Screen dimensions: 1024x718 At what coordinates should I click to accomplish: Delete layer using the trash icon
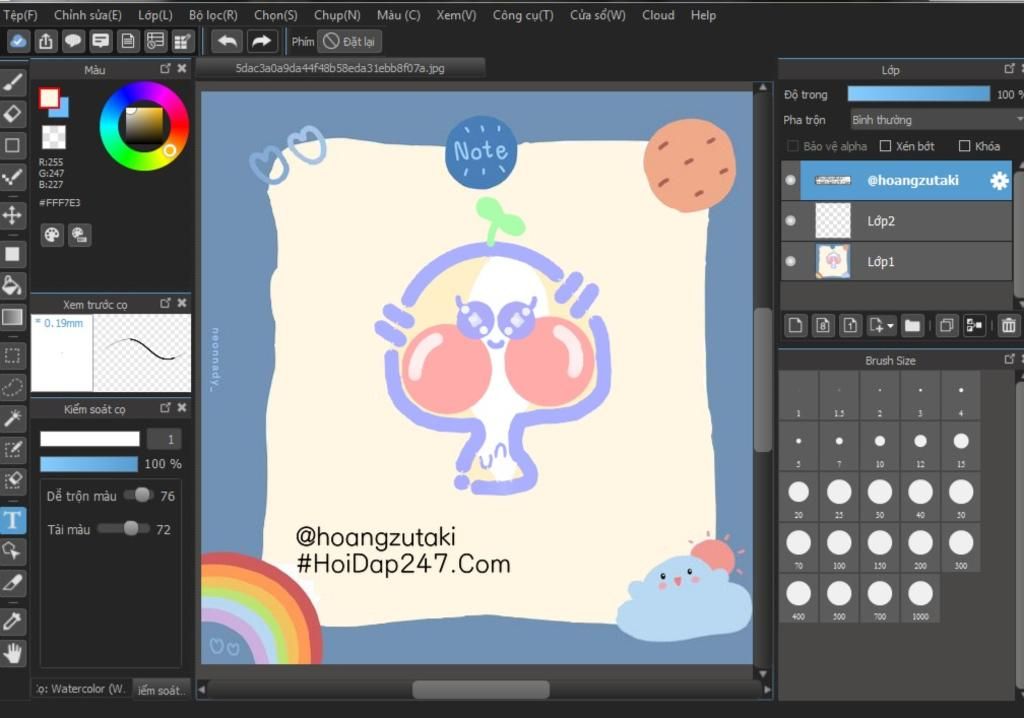1008,325
